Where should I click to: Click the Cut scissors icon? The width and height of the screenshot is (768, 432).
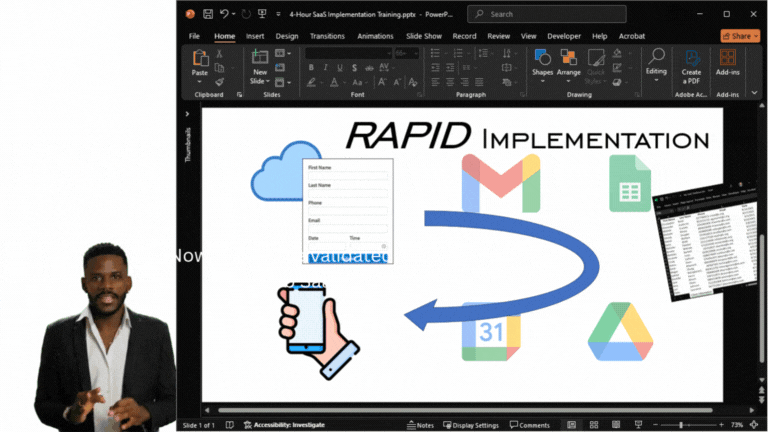(219, 53)
